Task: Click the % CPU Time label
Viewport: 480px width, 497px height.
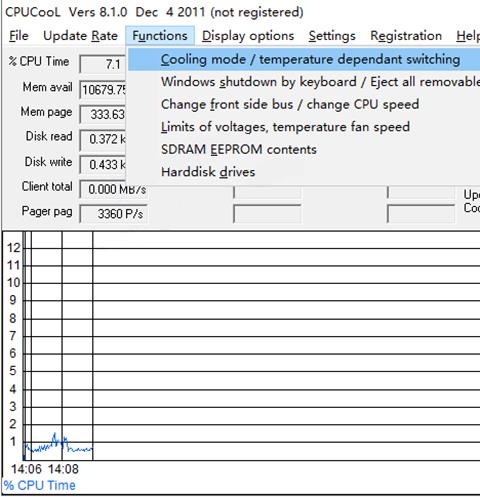Action: coord(39,61)
